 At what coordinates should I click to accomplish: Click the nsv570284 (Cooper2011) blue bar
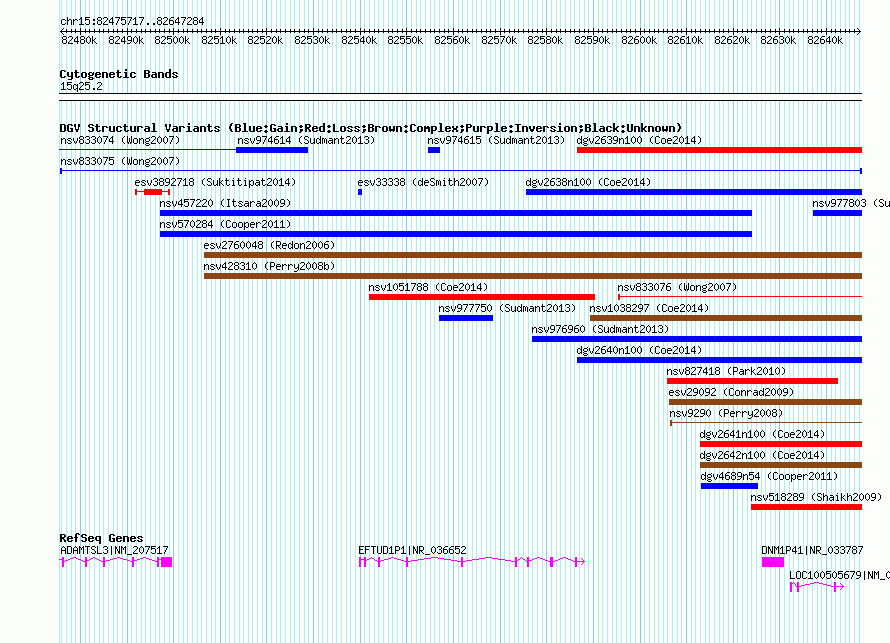pos(456,234)
